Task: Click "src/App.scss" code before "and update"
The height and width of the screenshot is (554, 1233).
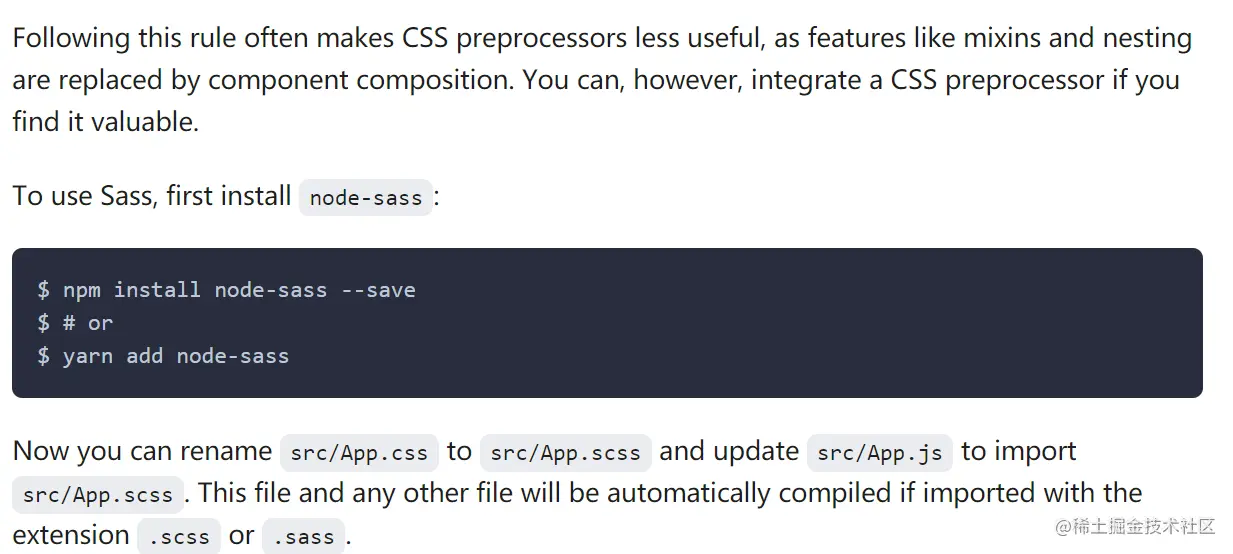Action: (565, 453)
